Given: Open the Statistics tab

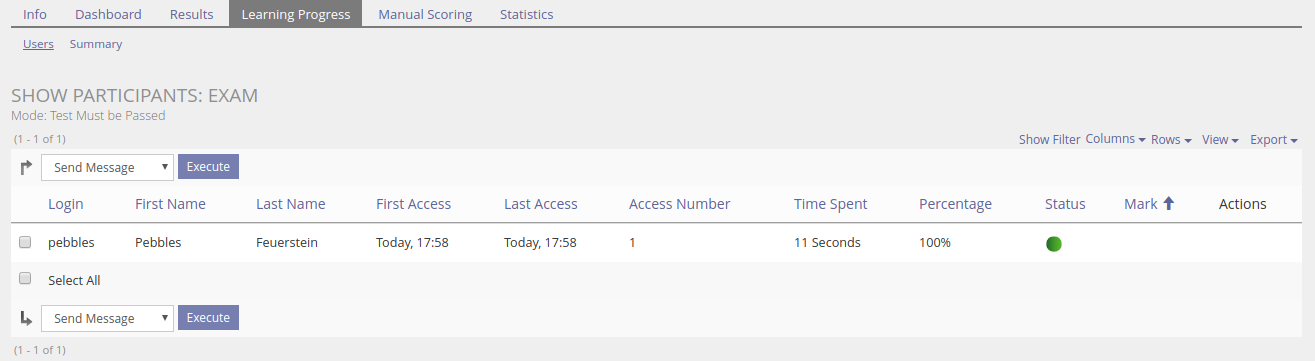Looking at the screenshot, I should click(x=526, y=14).
